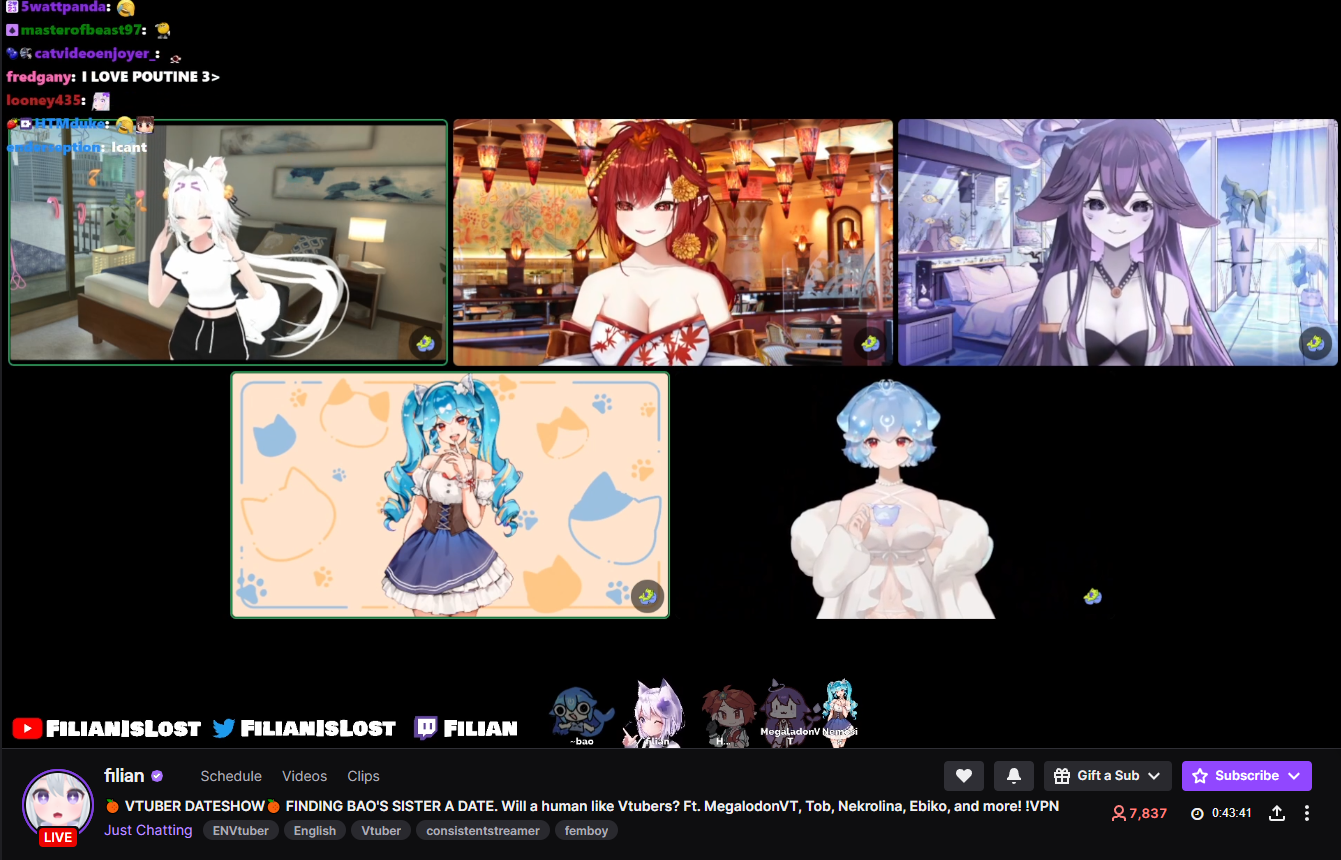Viewport: 1341px width, 860px height.
Task: Select the red-haired kimono vtuber video panel
Action: click(x=673, y=242)
